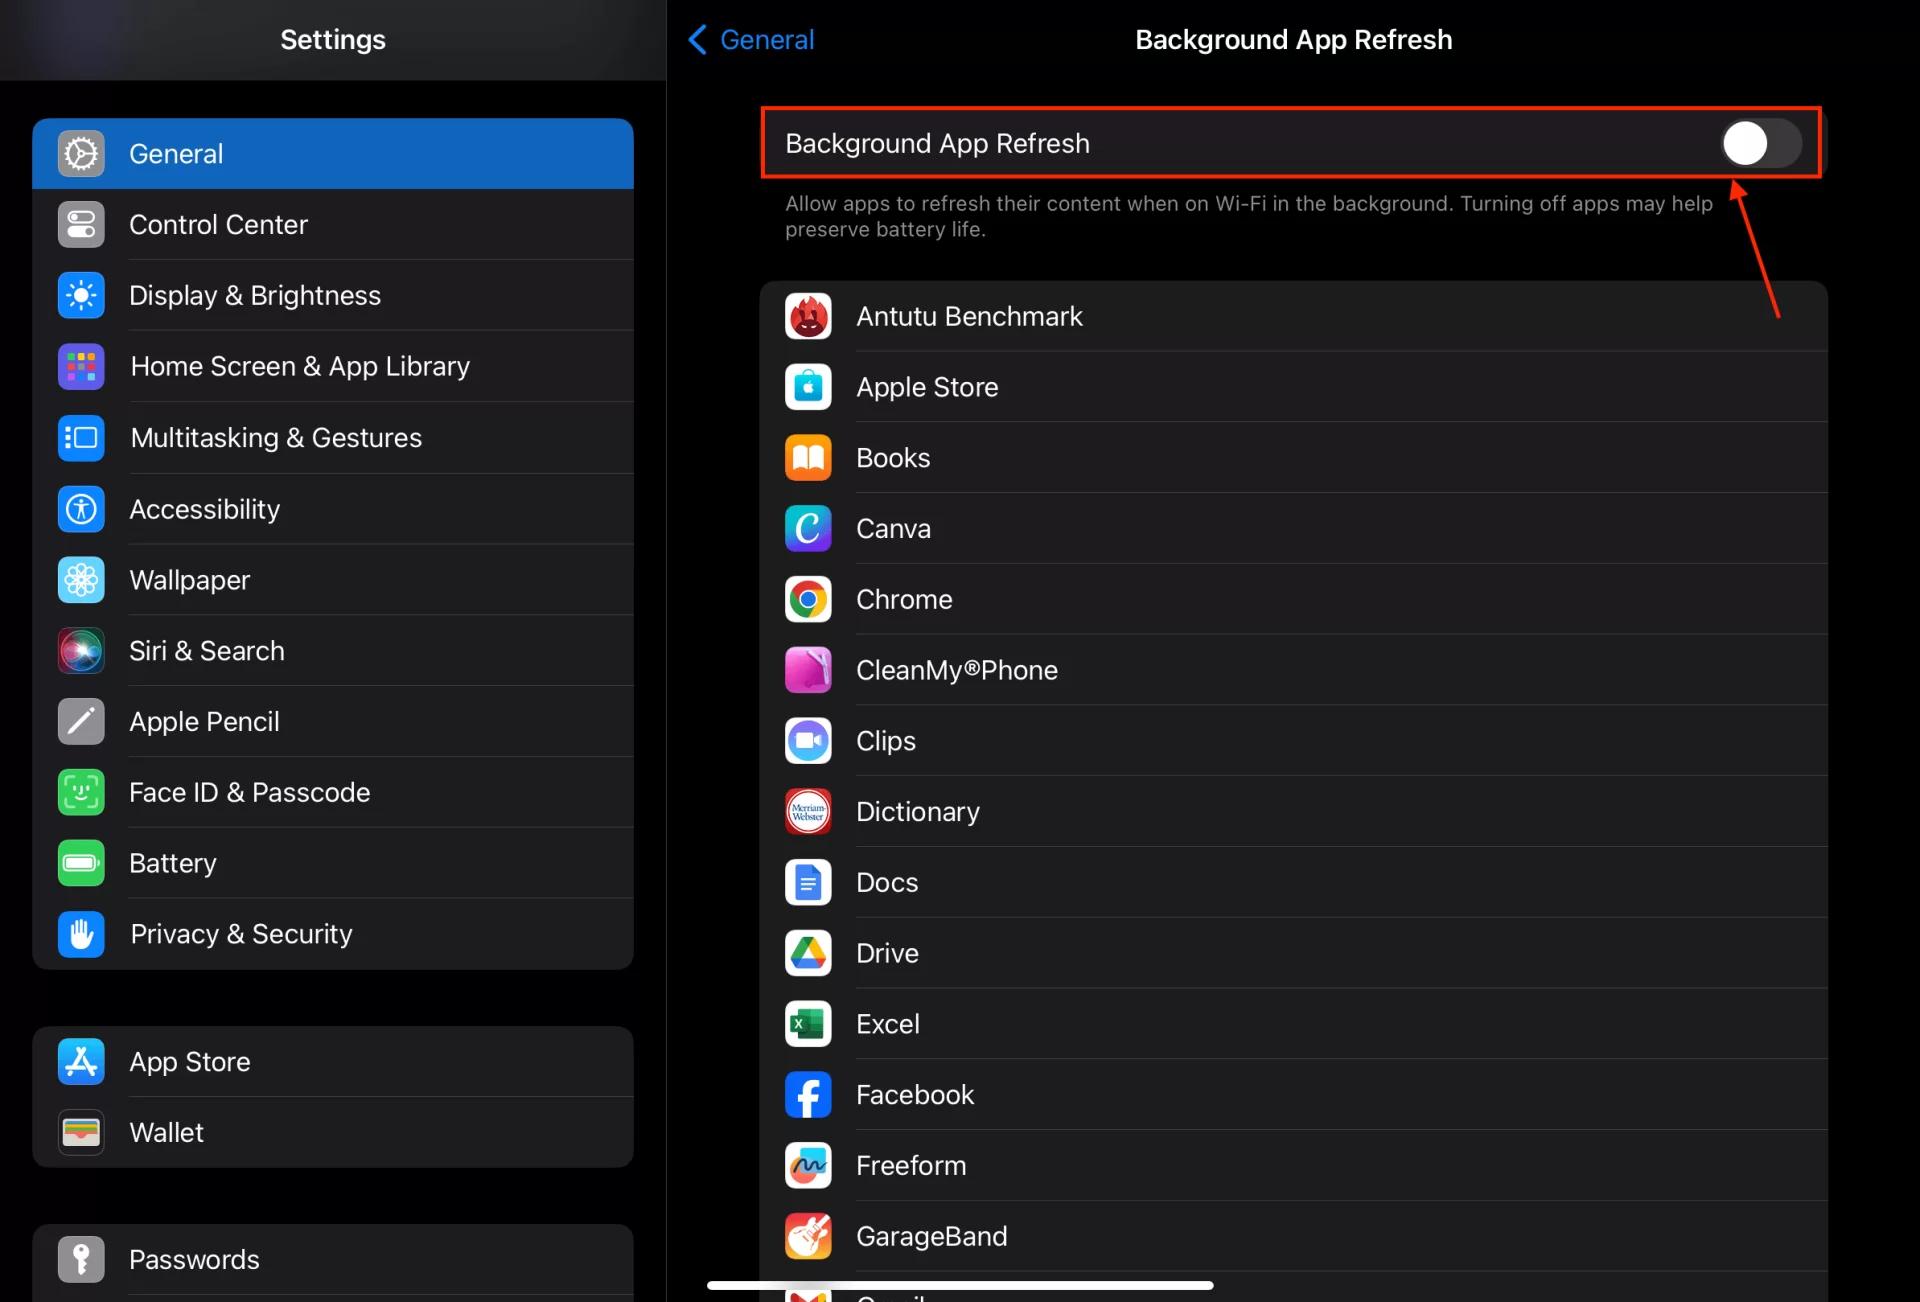Select the Antutu Benchmark row label
Viewport: 1920px width, 1302px height.
point(969,317)
